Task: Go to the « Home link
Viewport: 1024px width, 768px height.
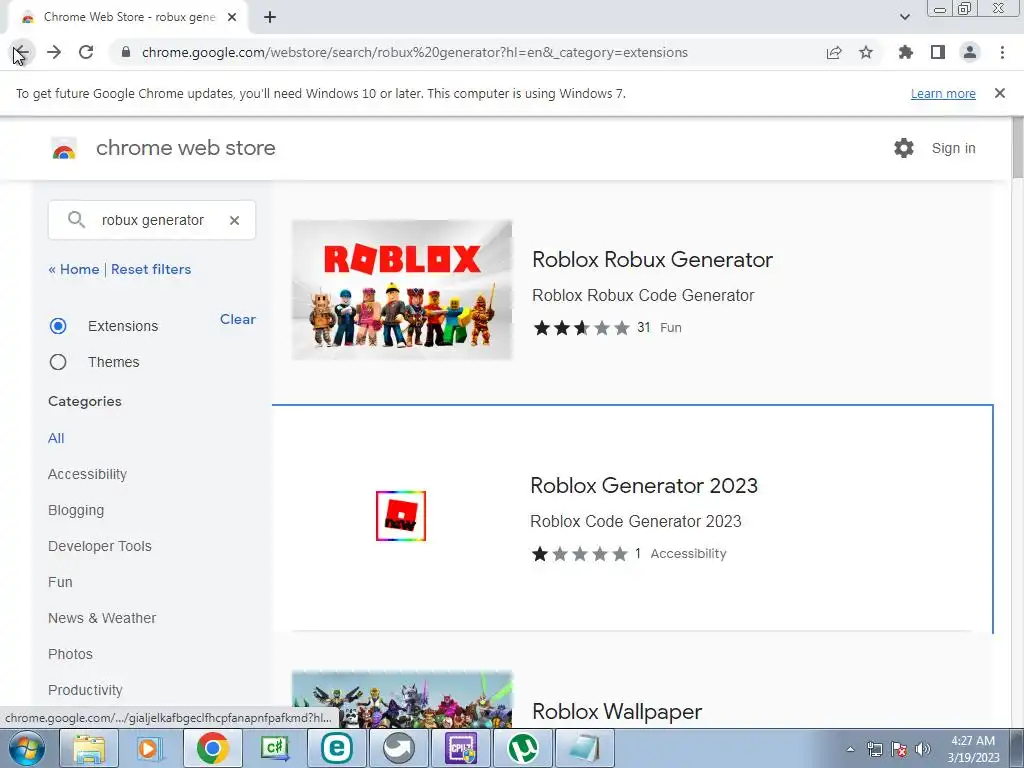Action: [x=74, y=269]
